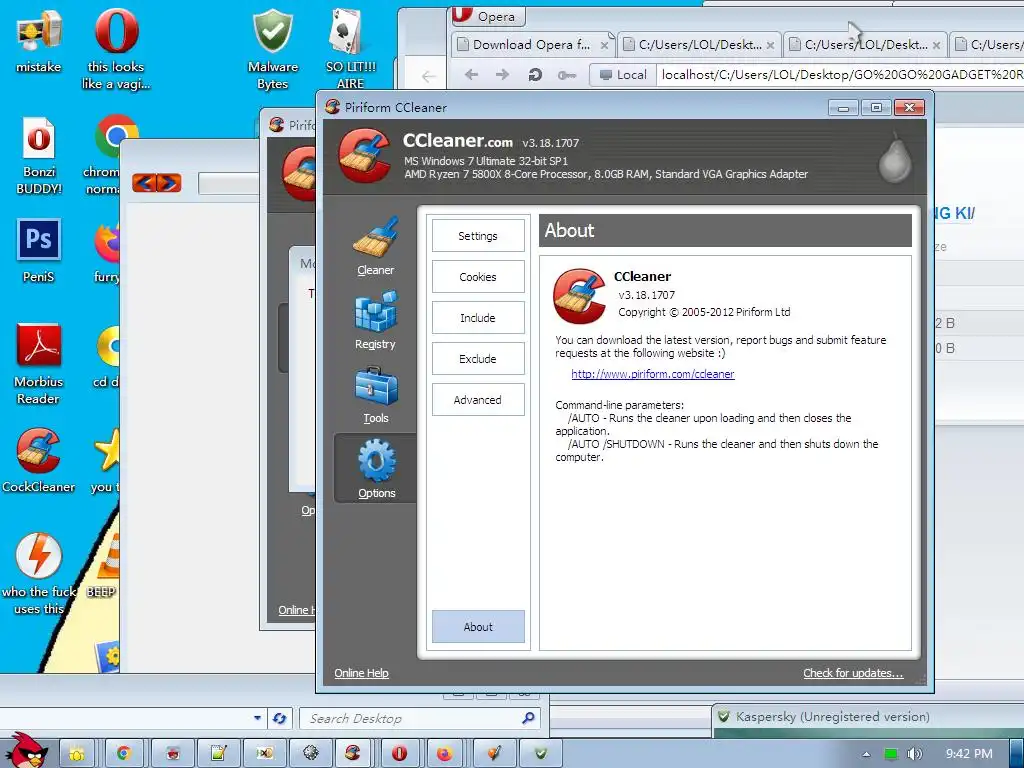Image resolution: width=1024 pixels, height=768 pixels.
Task: Open the Registry section in CCleaner
Action: [376, 321]
